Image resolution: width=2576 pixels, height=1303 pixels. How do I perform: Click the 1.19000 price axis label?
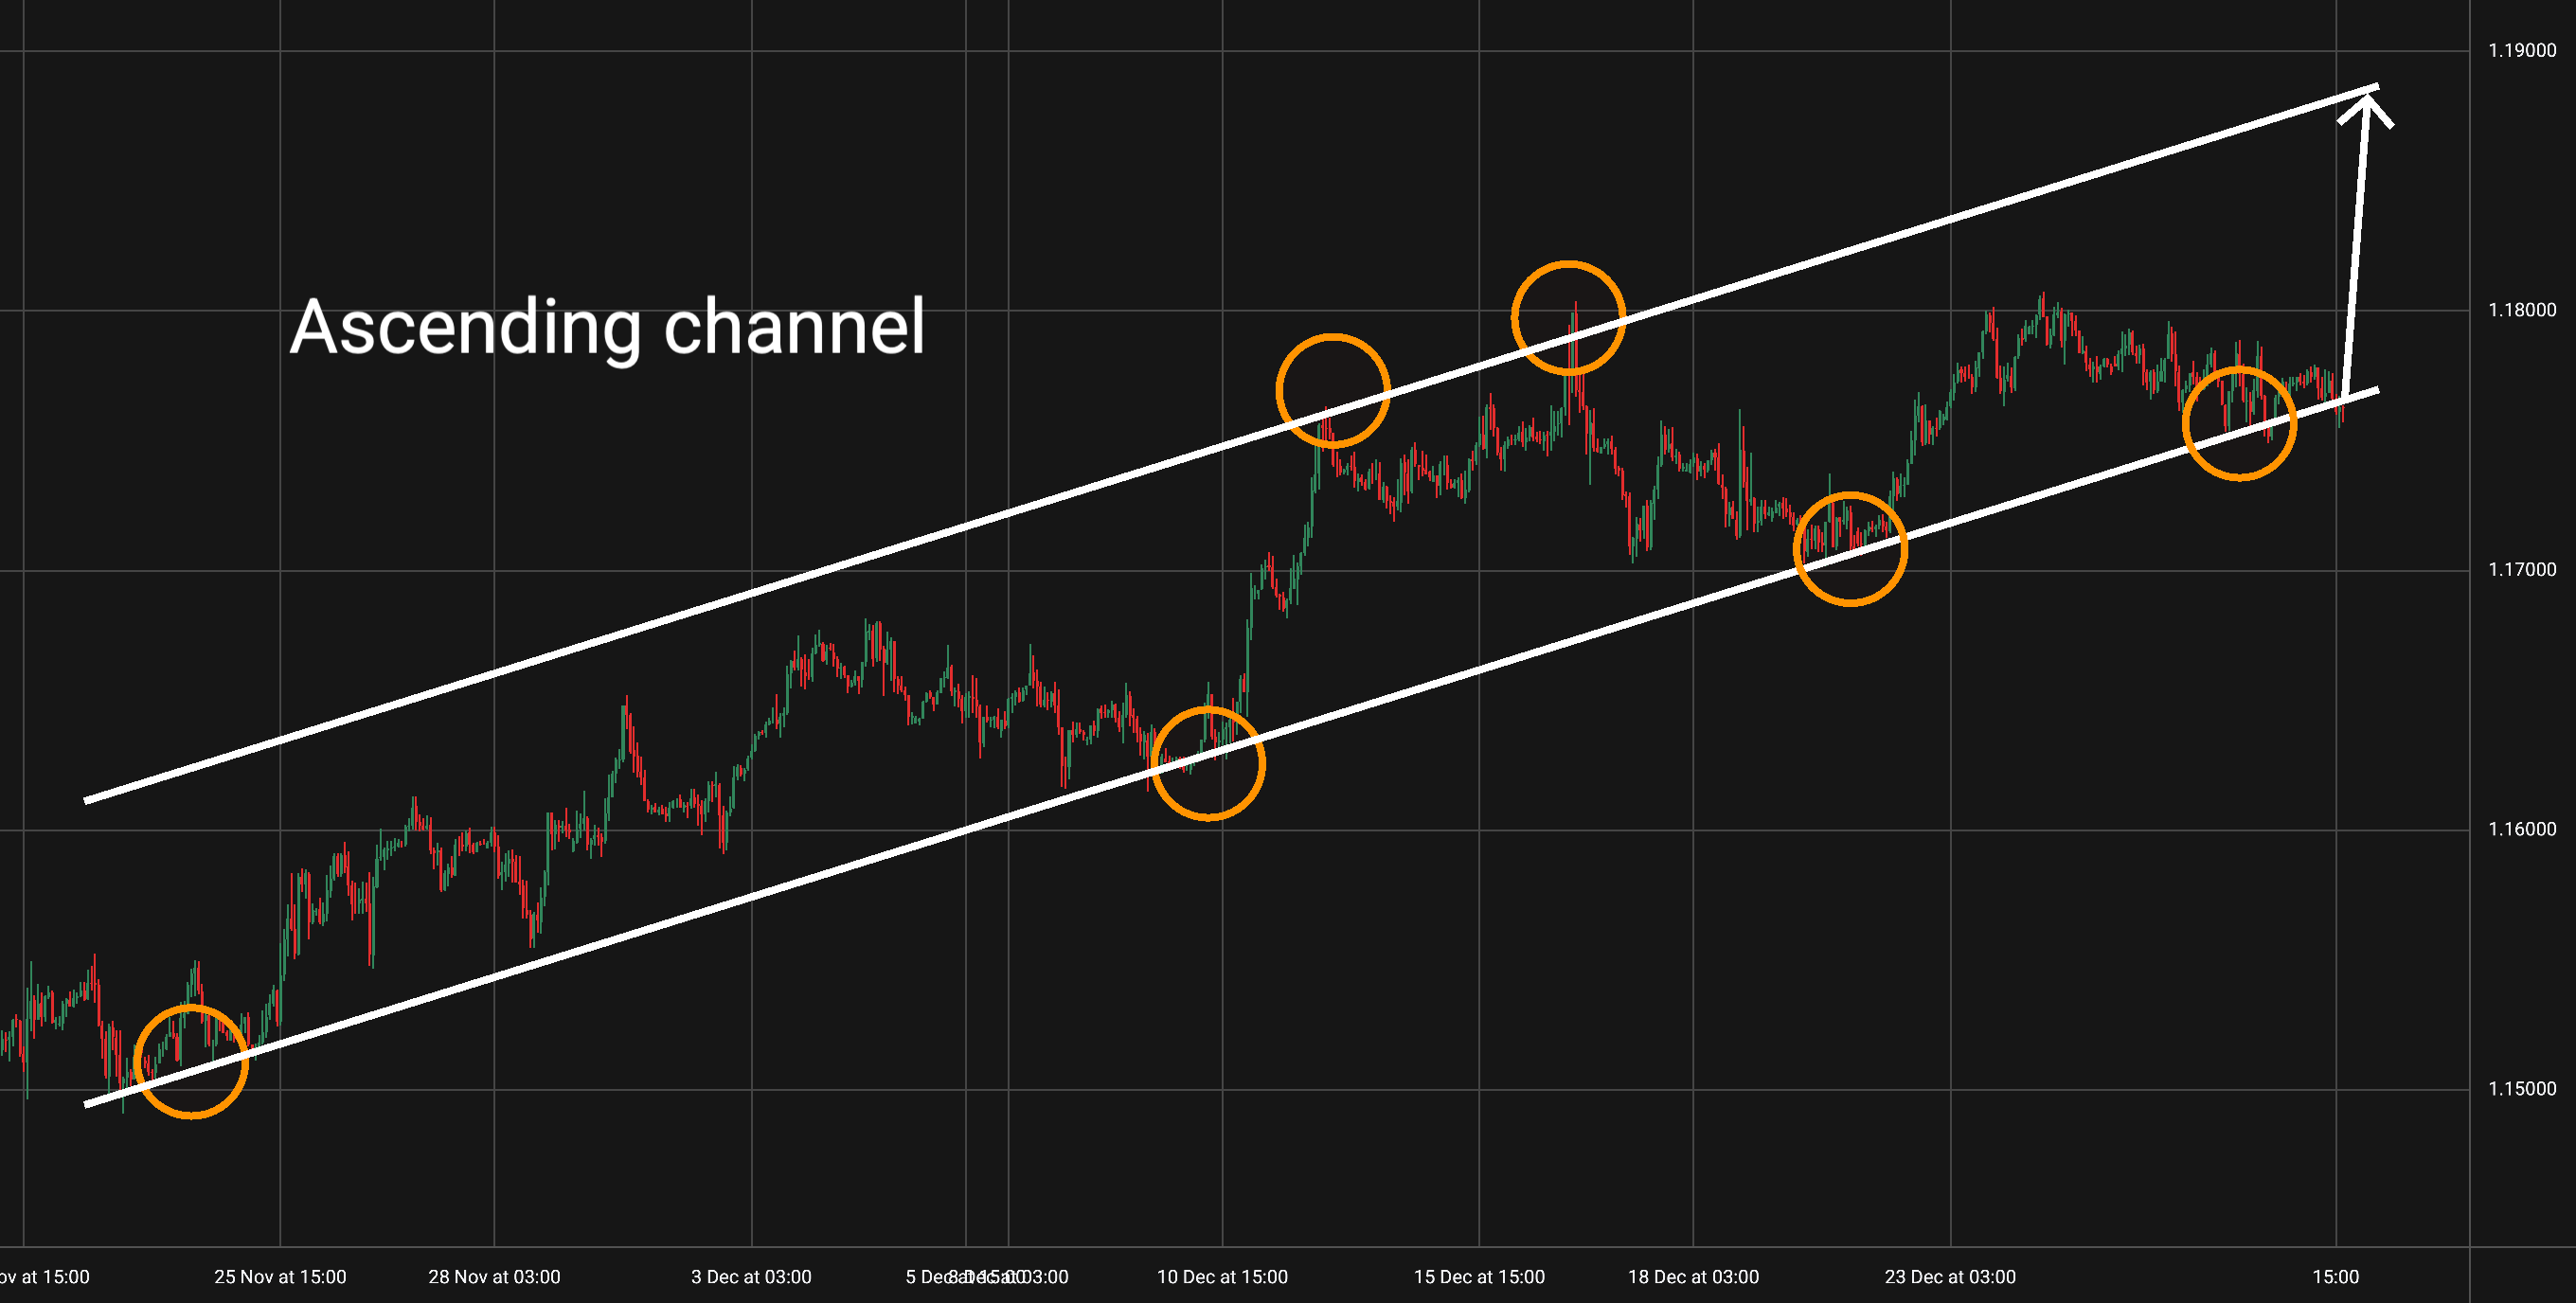[2521, 51]
